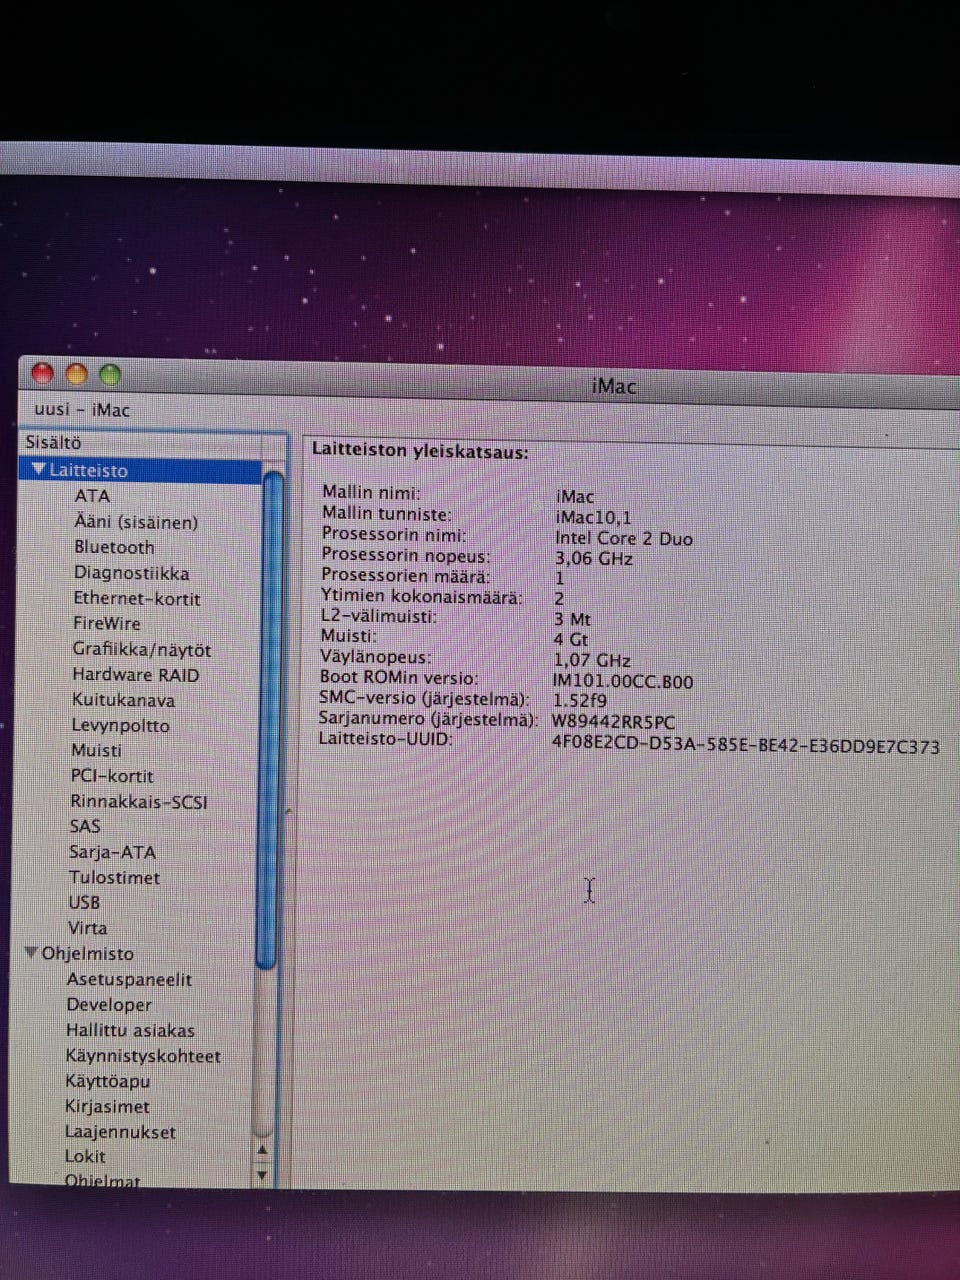Zoom window with green button
This screenshot has width=960, height=1280.
[110, 374]
